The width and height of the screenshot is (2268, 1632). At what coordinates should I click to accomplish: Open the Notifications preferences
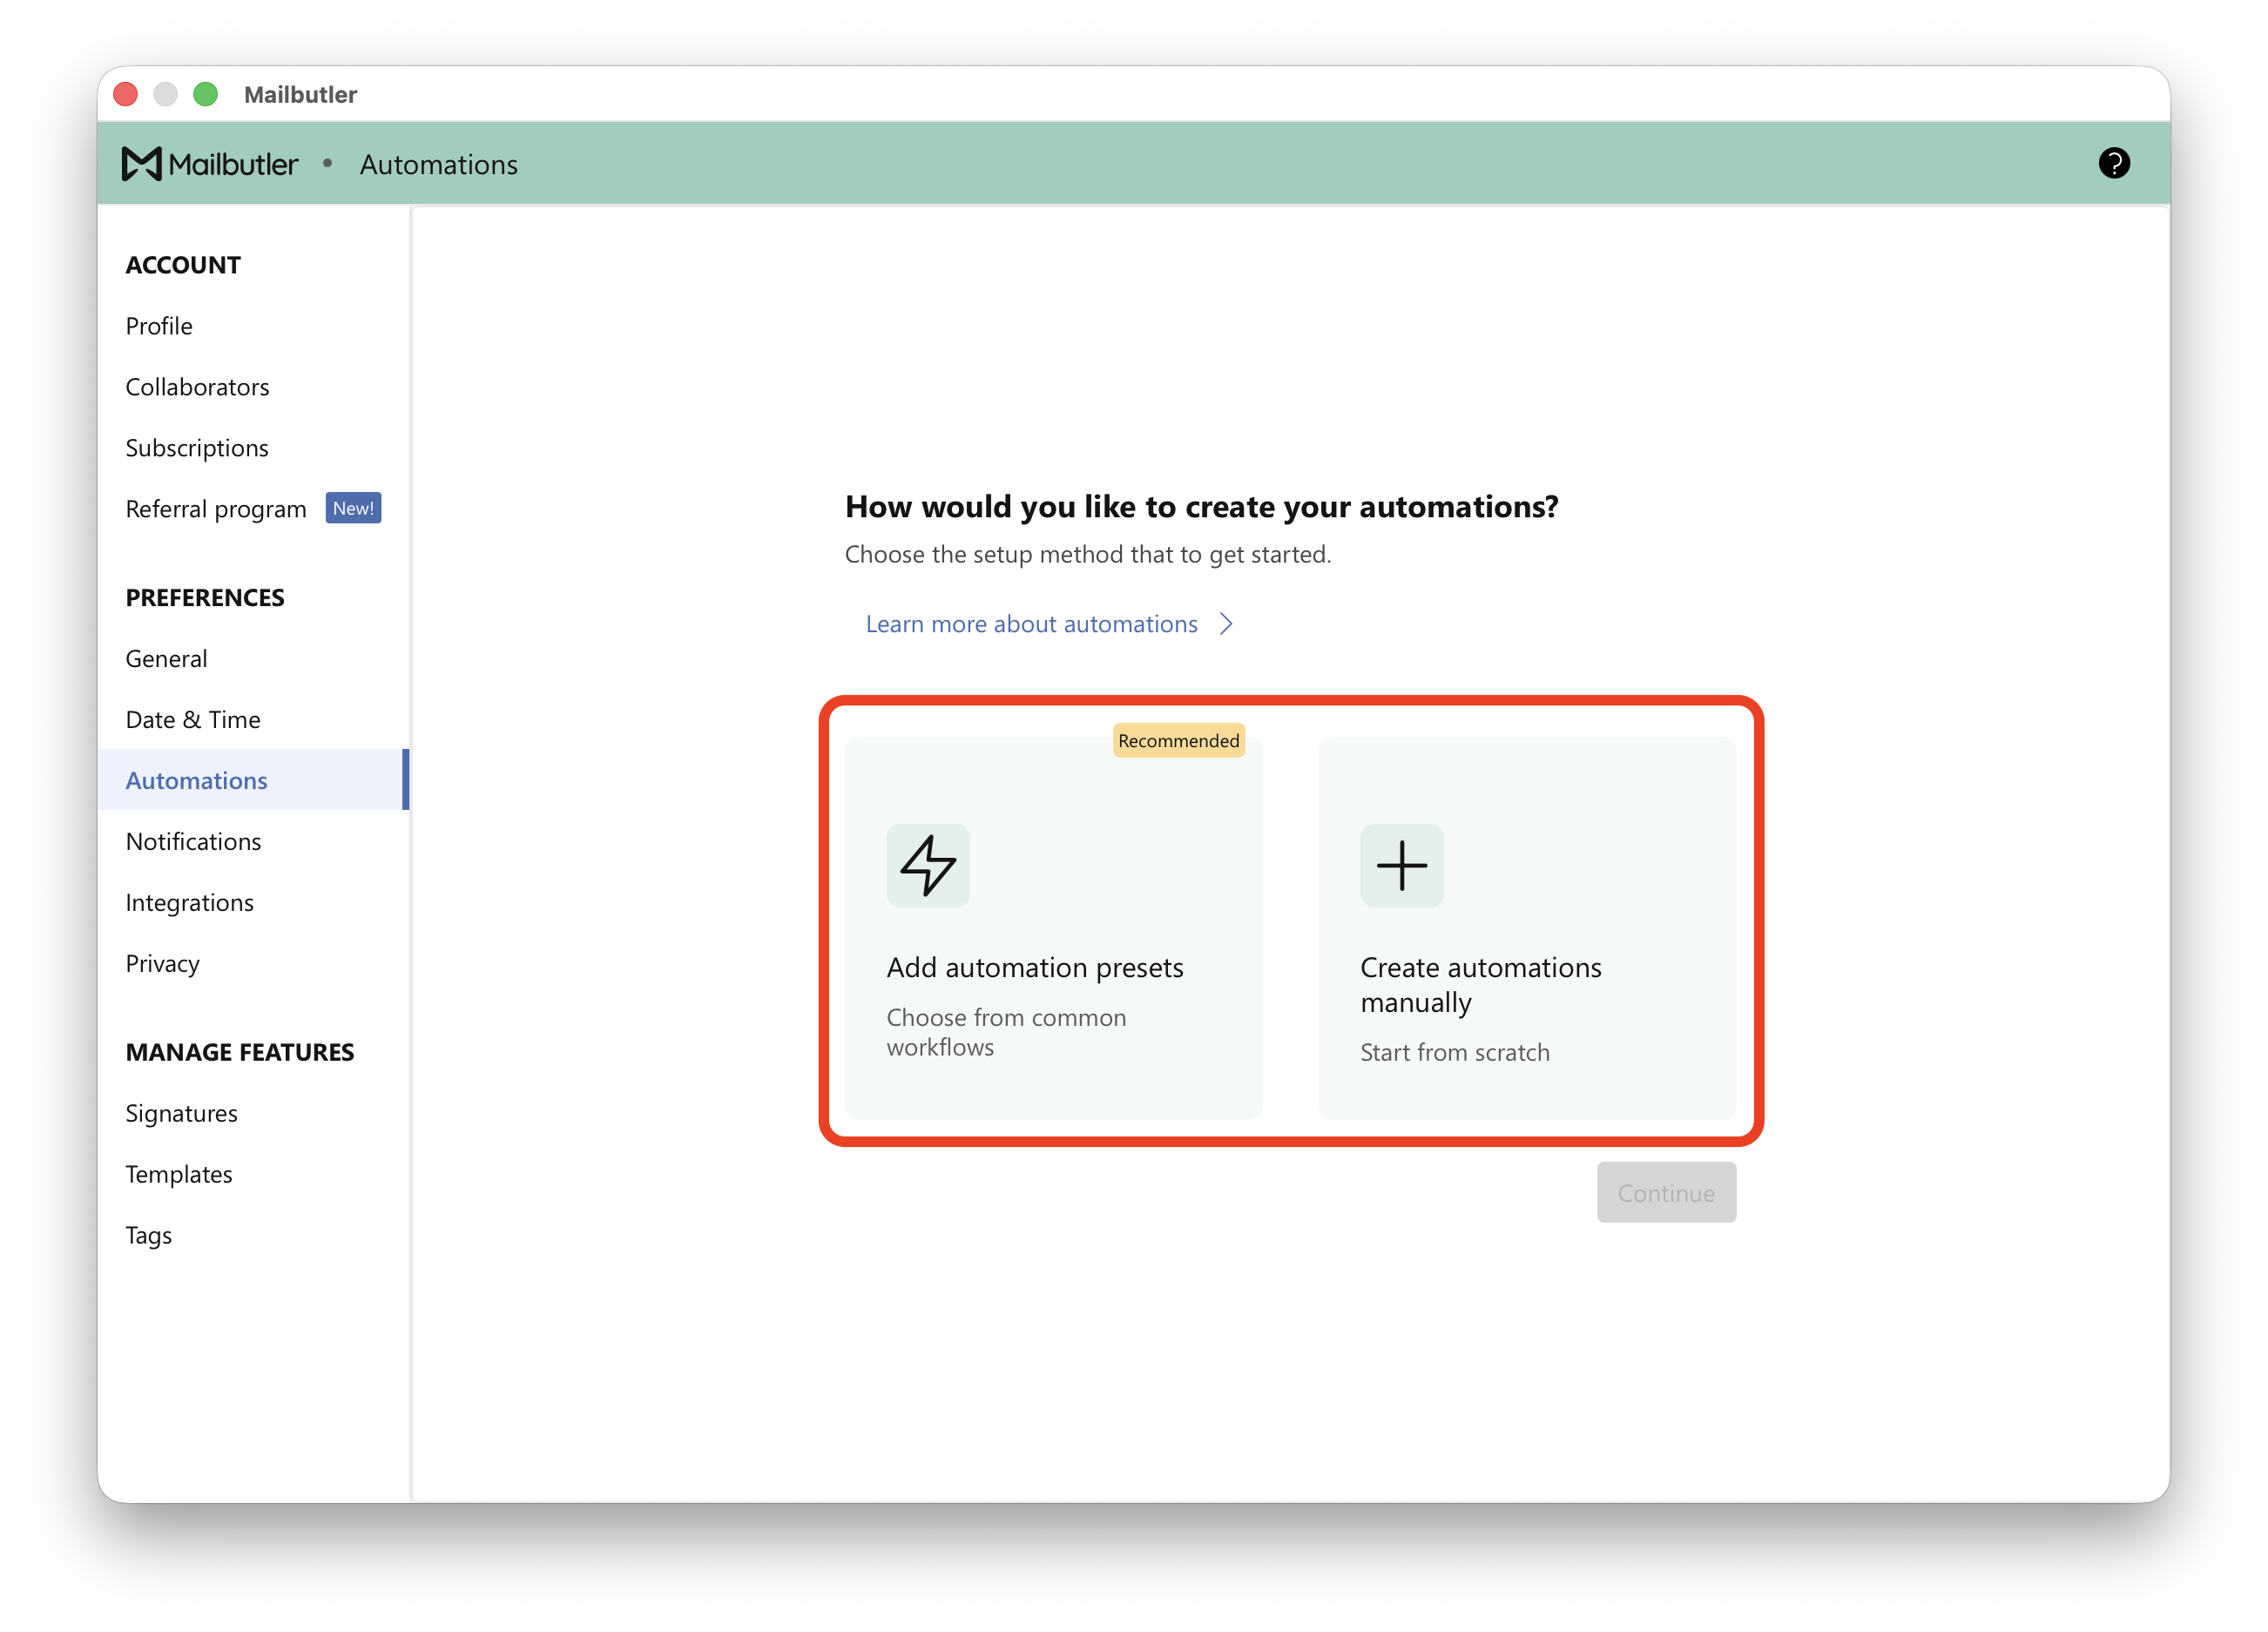point(193,842)
